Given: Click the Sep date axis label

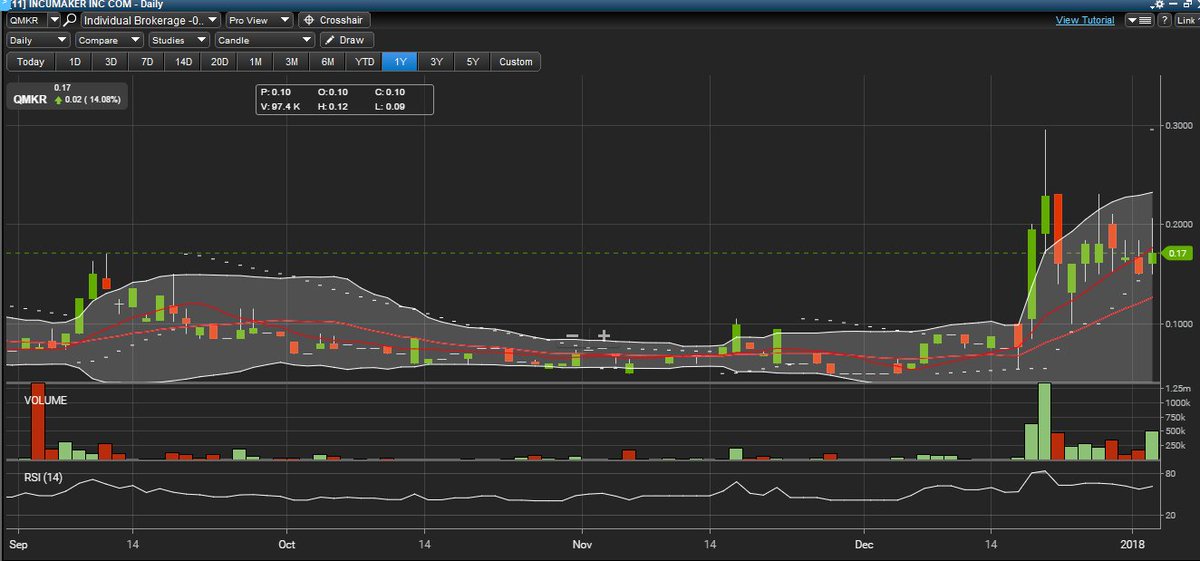Looking at the screenshot, I should click(x=18, y=545).
